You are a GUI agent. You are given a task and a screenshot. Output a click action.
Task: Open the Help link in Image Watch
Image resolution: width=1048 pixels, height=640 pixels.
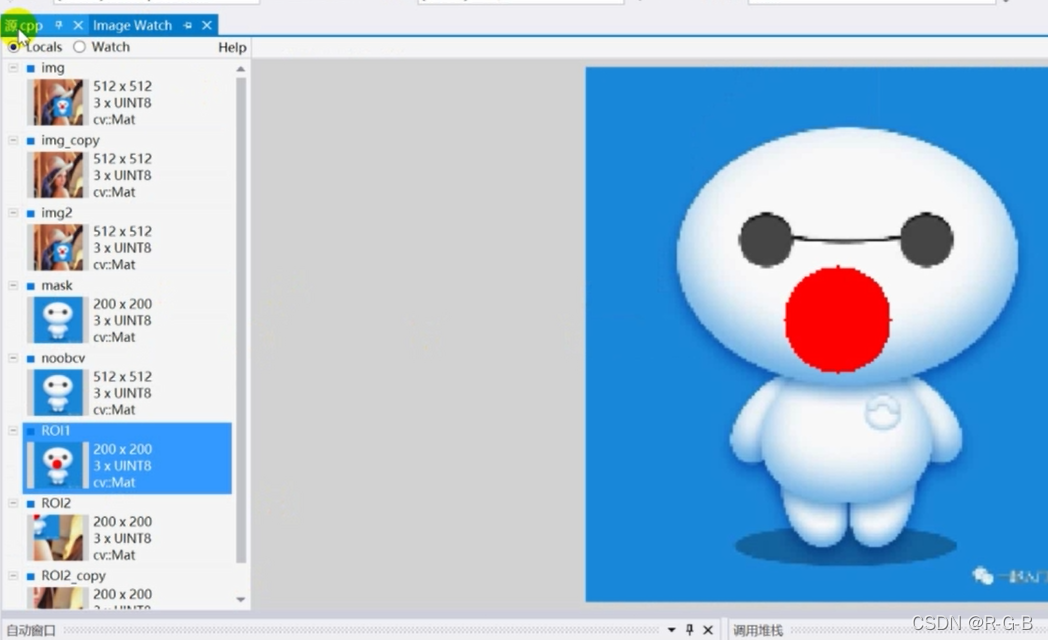click(232, 47)
